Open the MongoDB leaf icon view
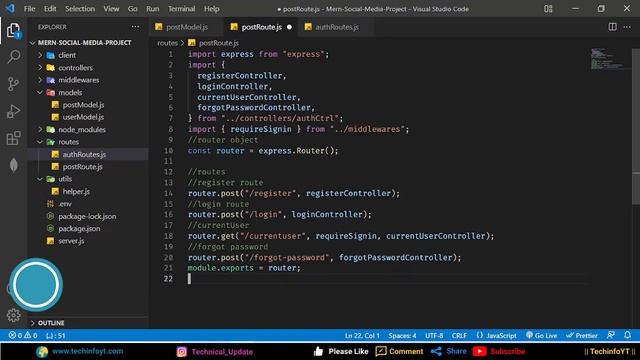The width and height of the screenshot is (640, 360). tap(13, 165)
